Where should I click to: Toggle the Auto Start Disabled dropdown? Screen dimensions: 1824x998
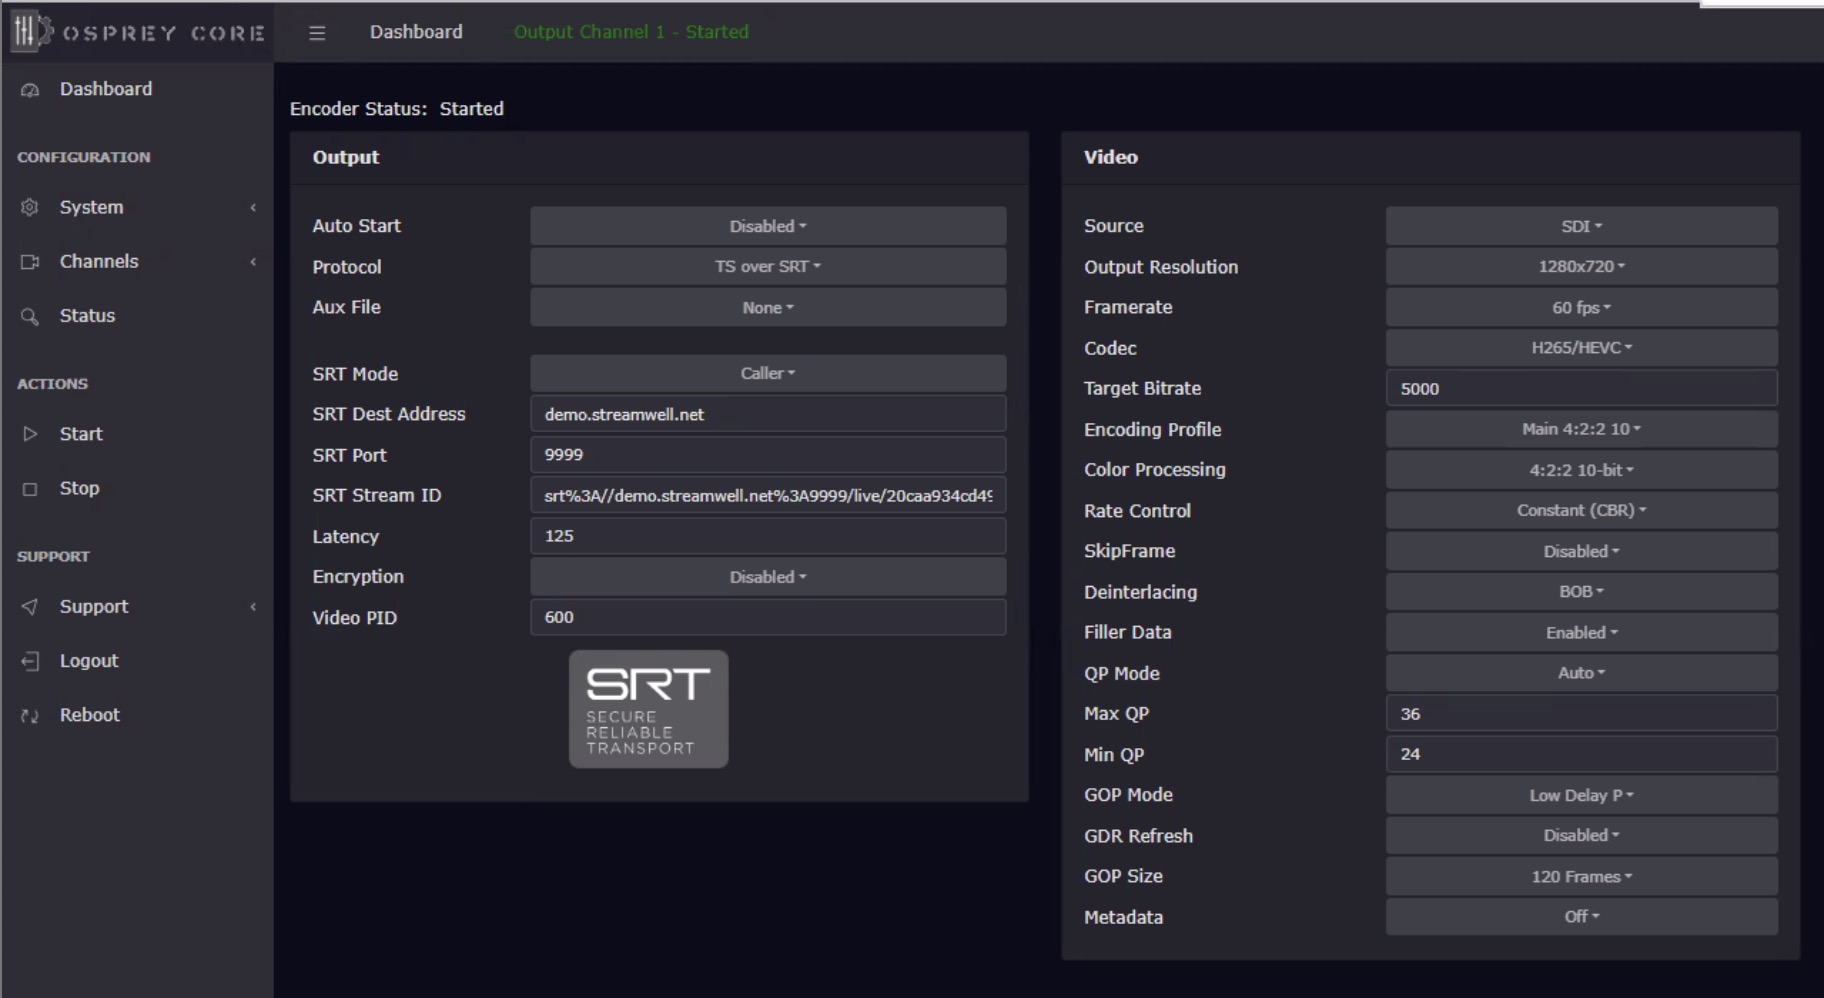pyautogui.click(x=767, y=226)
